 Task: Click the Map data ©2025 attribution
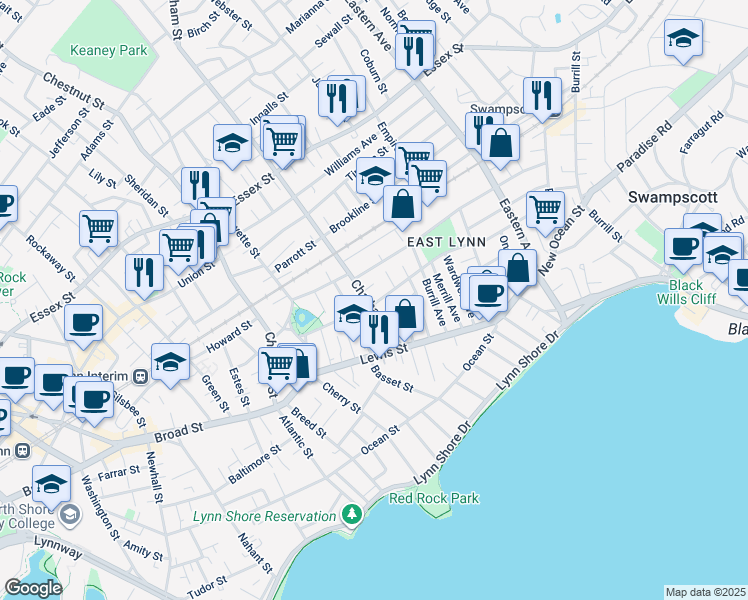pyautogui.click(x=705, y=592)
